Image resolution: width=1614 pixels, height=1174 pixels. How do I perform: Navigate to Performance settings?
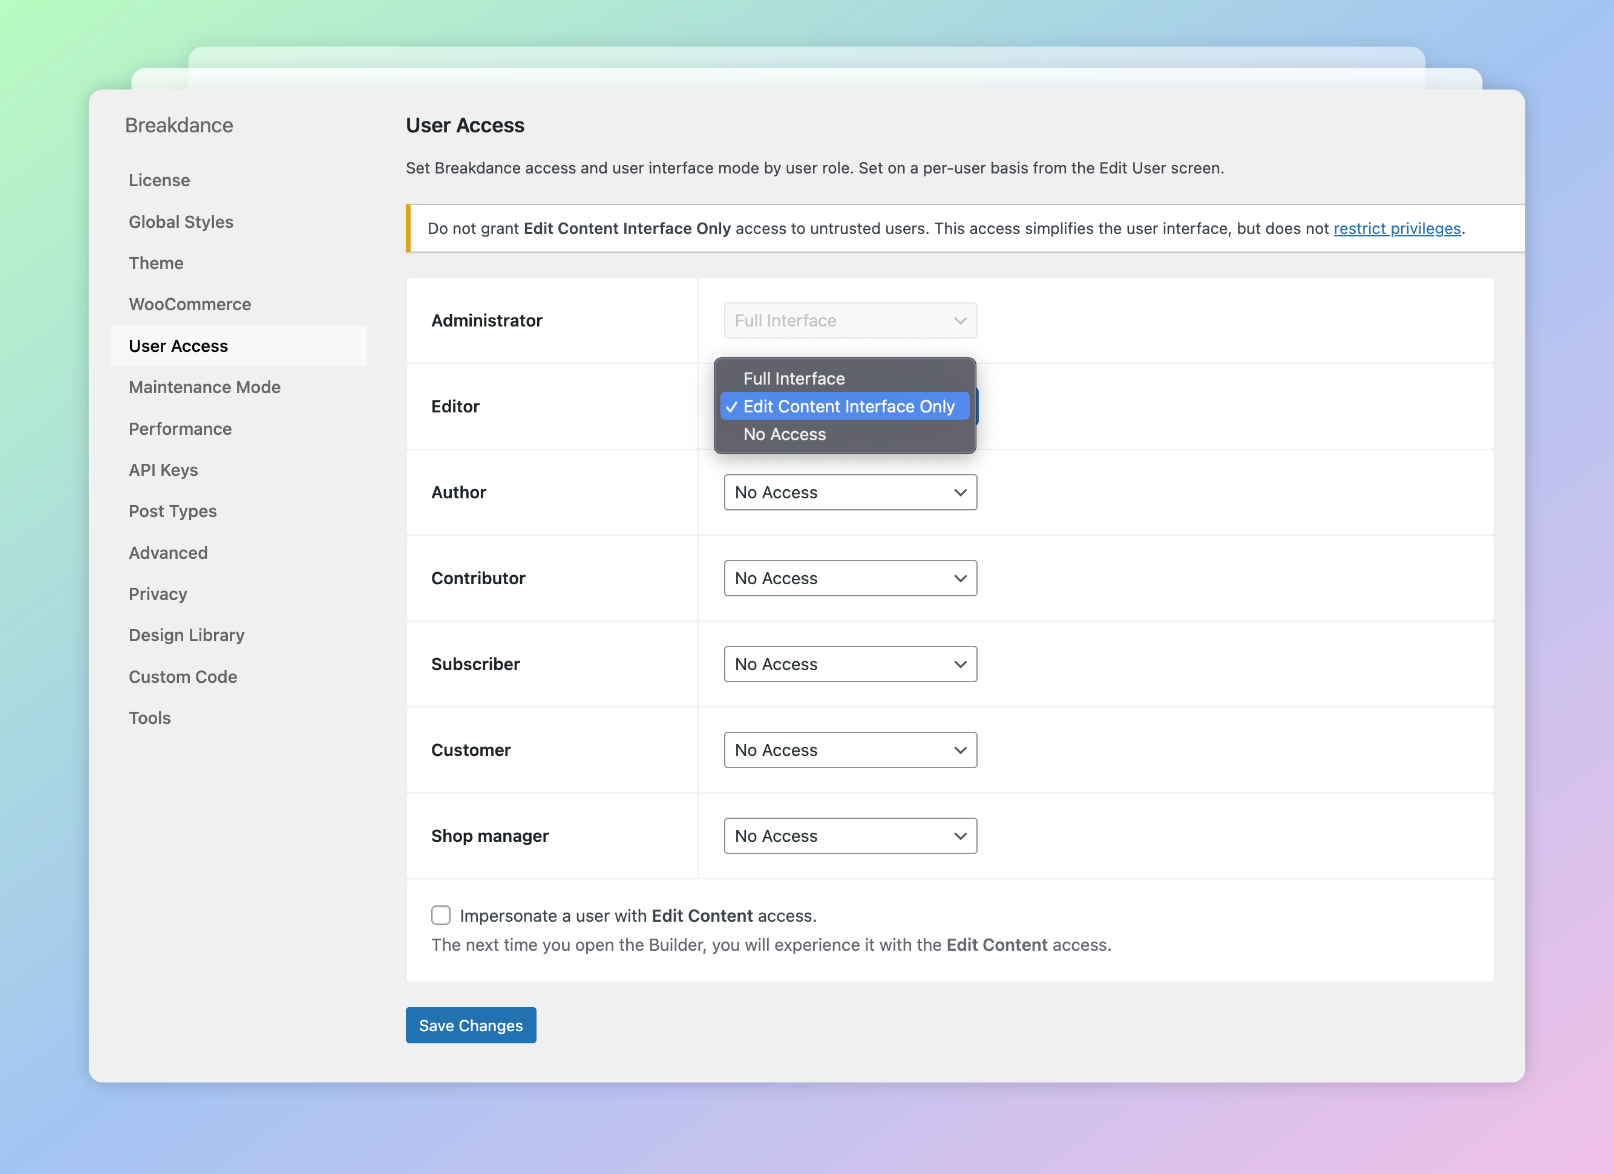[180, 429]
